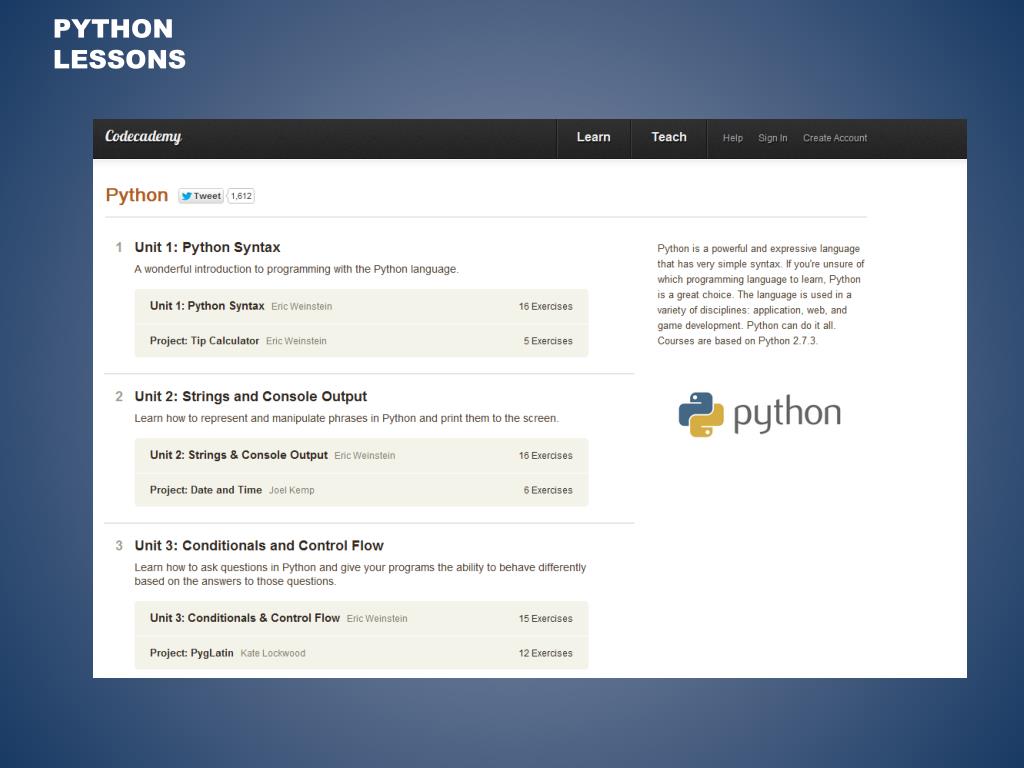Click the '15 Exercises' label
This screenshot has height=768, width=1024.
click(x=546, y=618)
